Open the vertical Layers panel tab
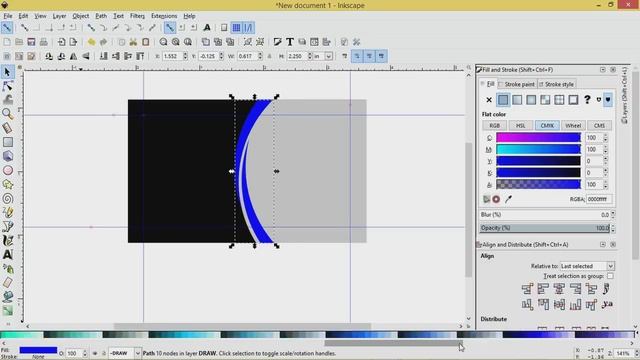 click(624, 95)
